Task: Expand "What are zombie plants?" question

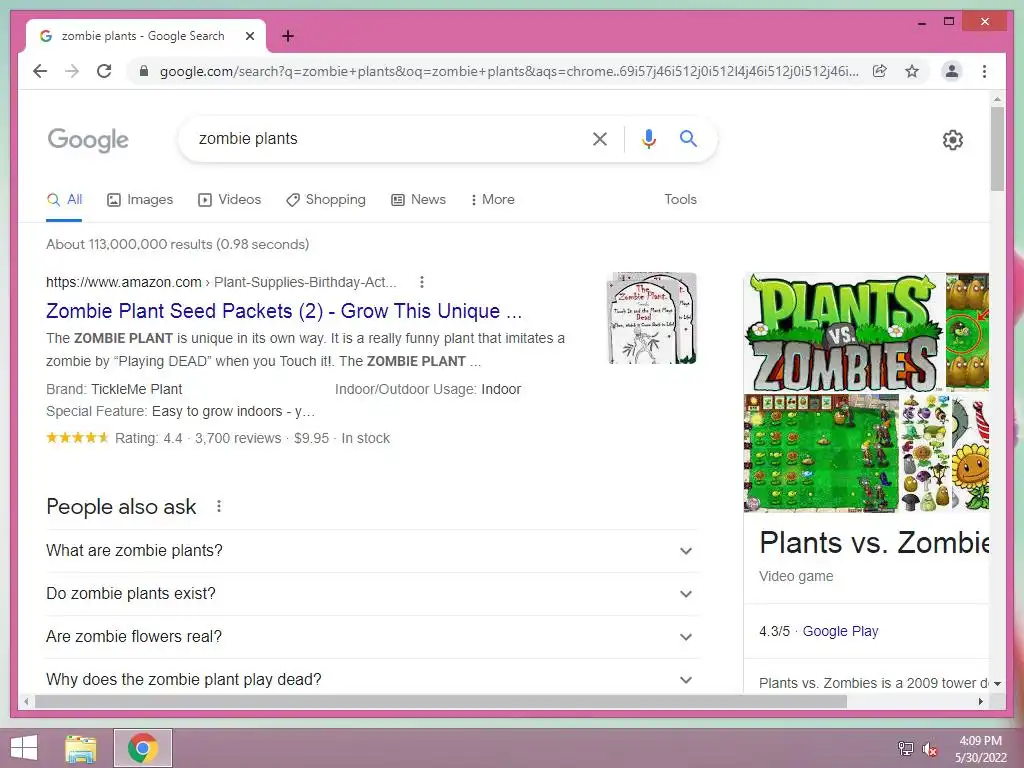Action: tap(372, 551)
